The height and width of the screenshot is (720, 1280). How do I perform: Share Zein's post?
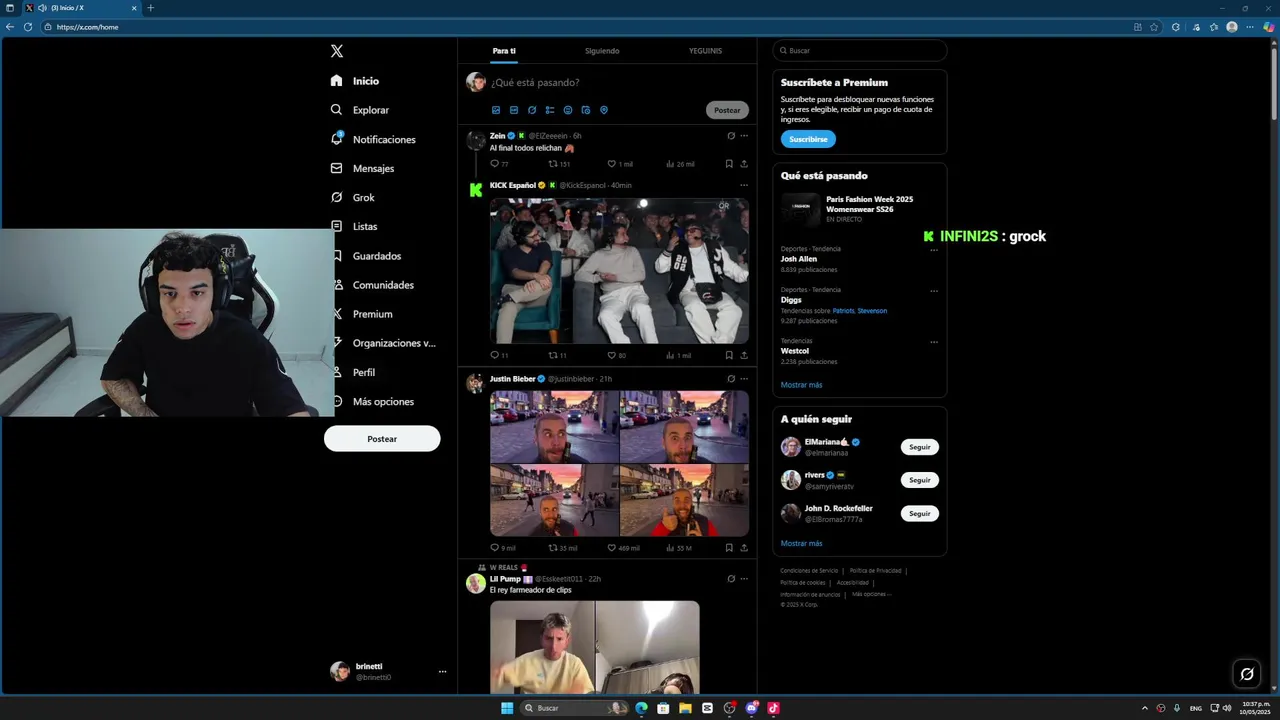tap(744, 164)
